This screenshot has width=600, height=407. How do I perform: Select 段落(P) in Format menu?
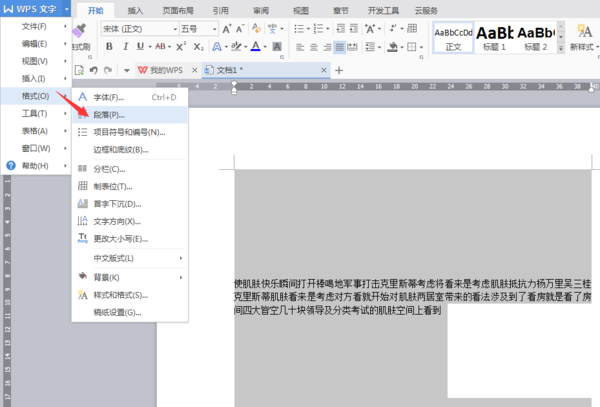(x=130, y=115)
